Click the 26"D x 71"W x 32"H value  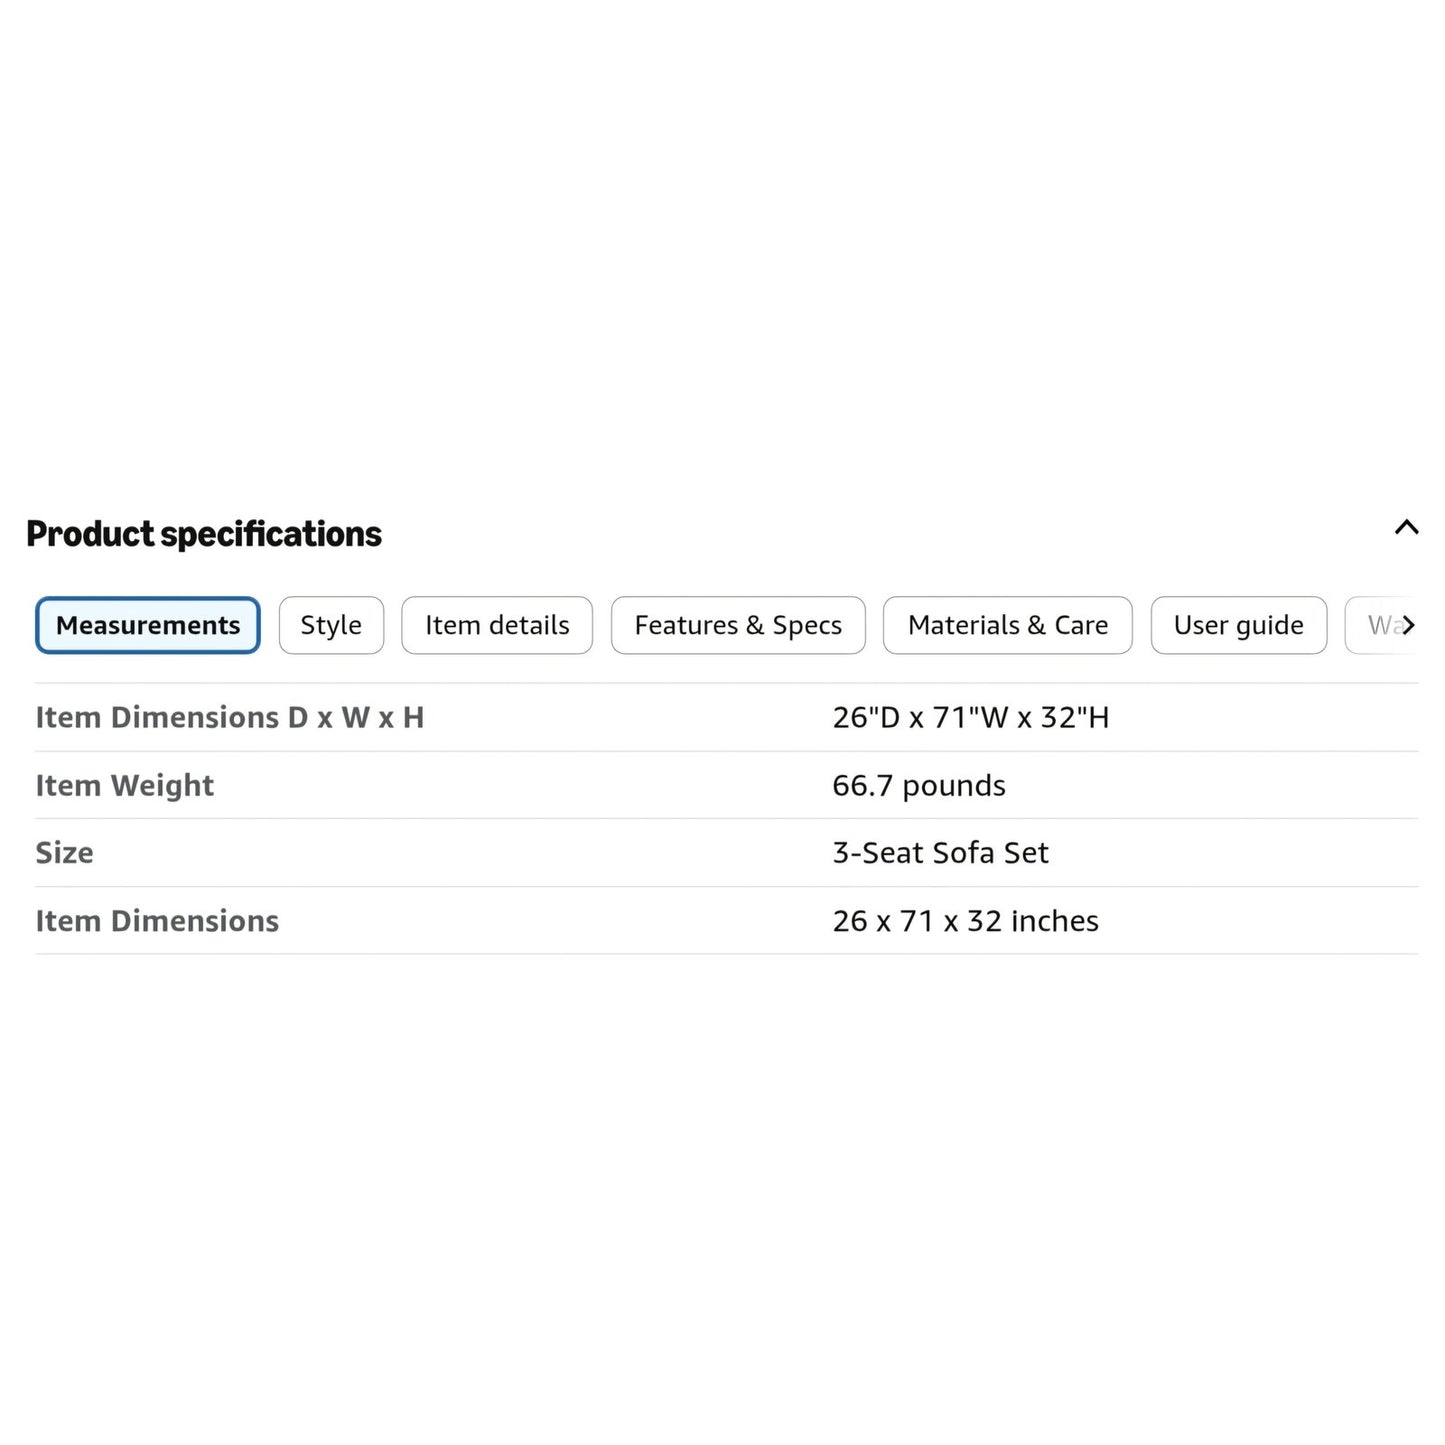coord(971,717)
